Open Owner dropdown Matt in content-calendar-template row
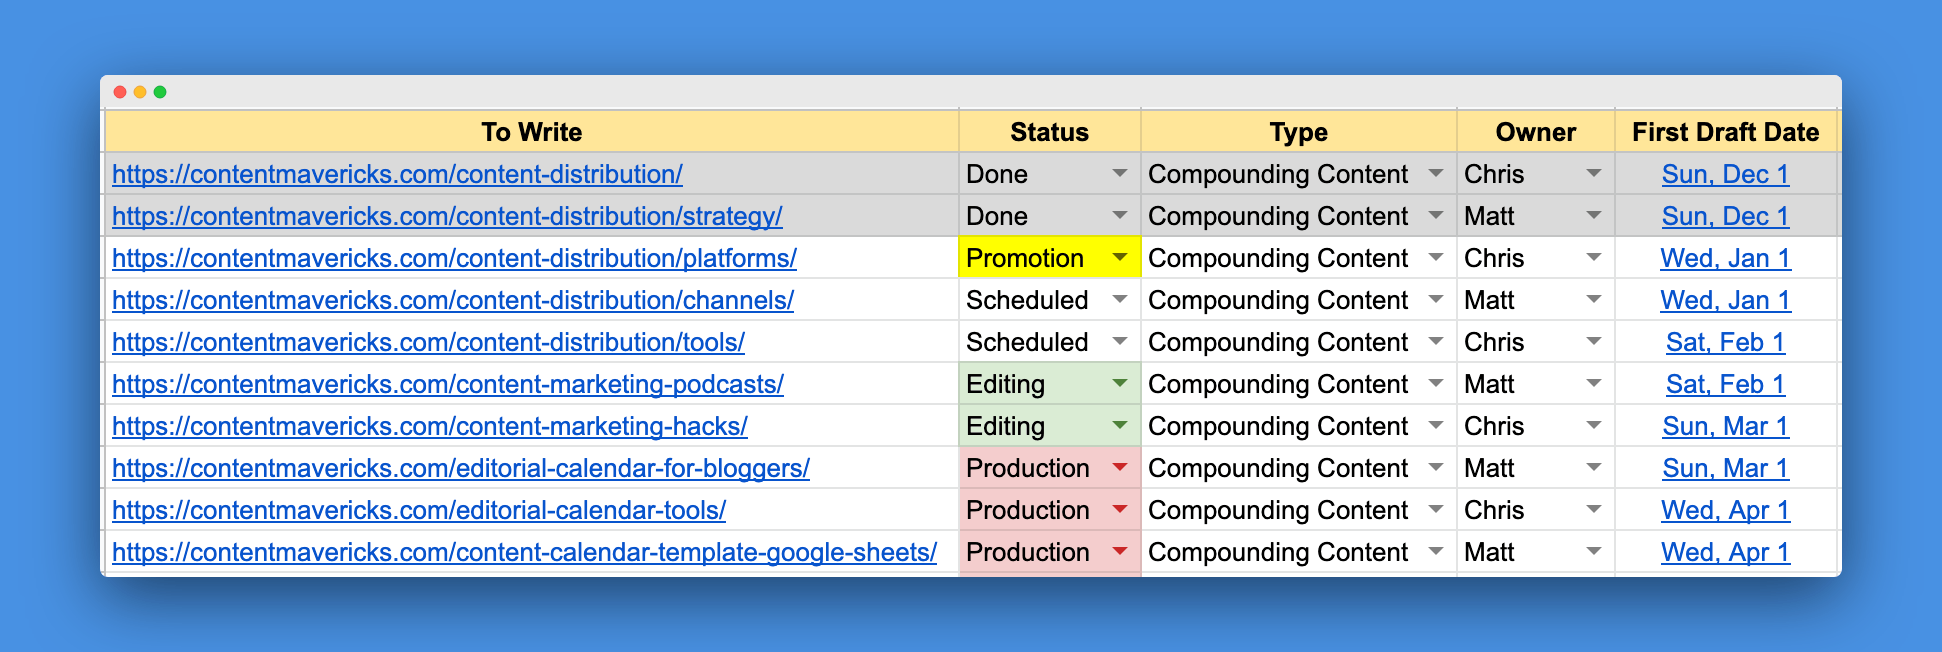1942x652 pixels. click(1594, 552)
